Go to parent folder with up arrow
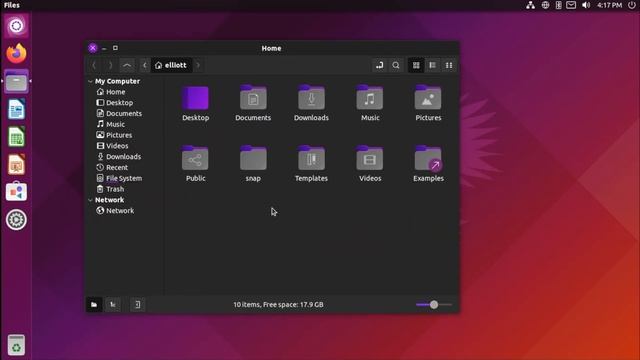This screenshot has width=640, height=360. (127, 65)
